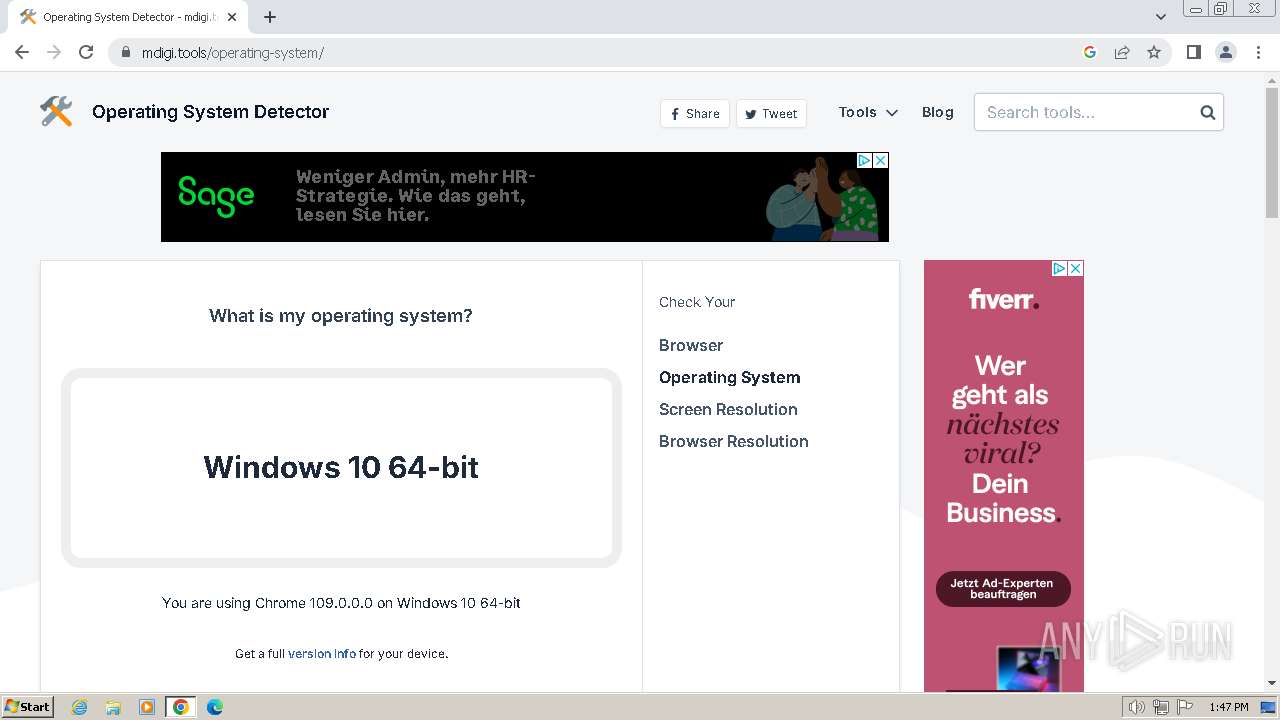Click the AdChoices icon on the Sage banner

(865, 160)
